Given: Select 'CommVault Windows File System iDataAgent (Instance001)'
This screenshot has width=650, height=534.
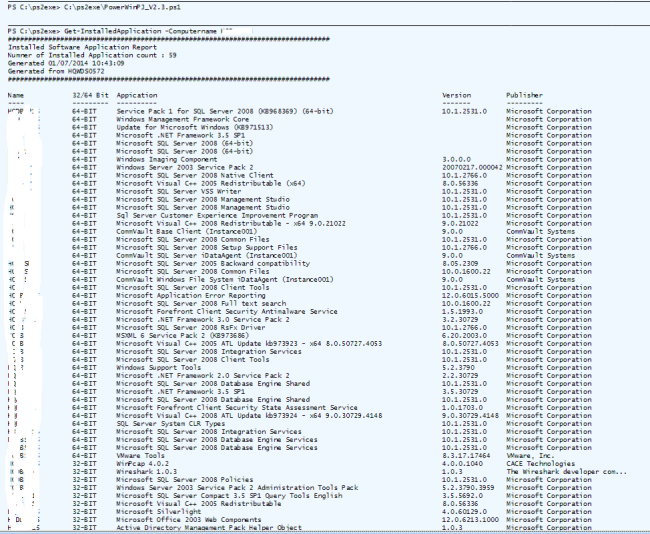Looking at the screenshot, I should click(x=225, y=279).
